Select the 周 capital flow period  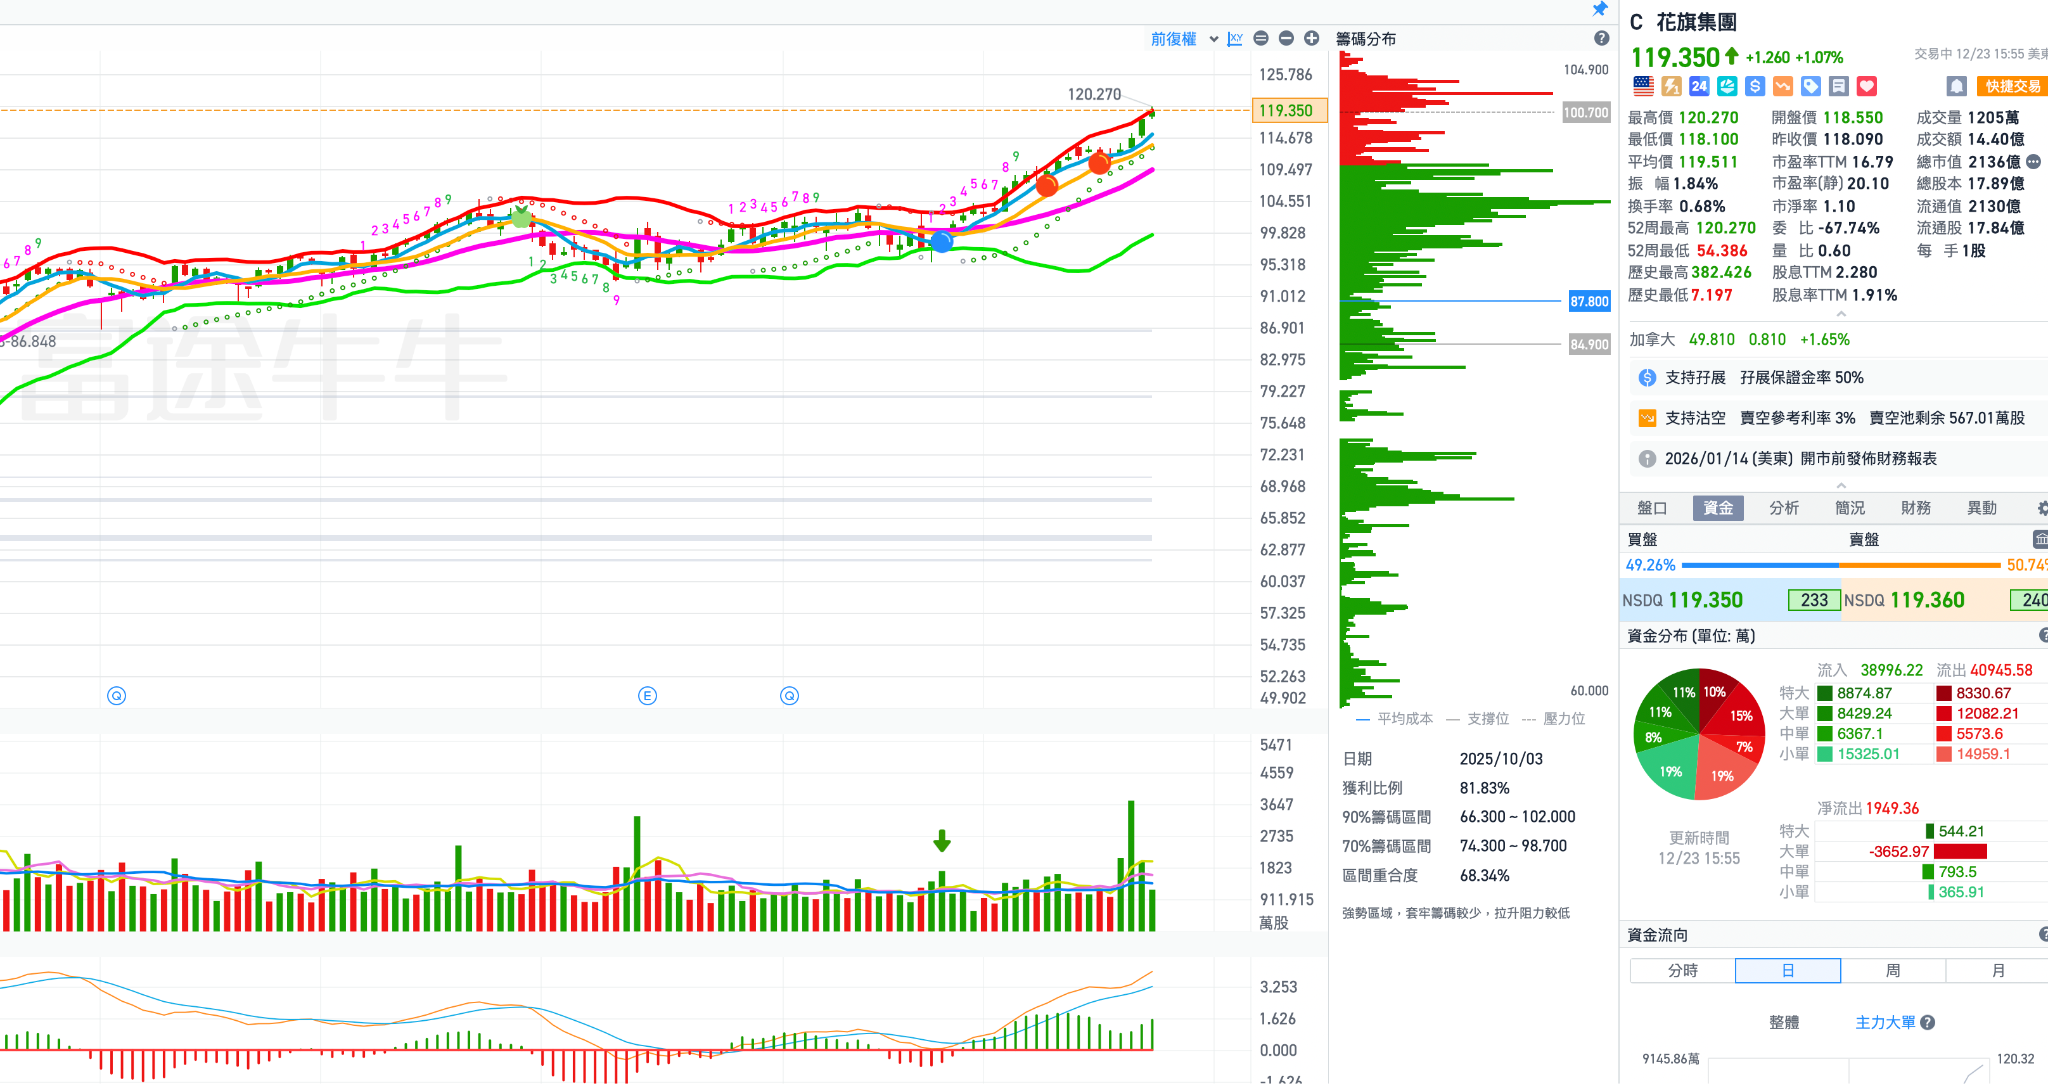tap(1893, 970)
